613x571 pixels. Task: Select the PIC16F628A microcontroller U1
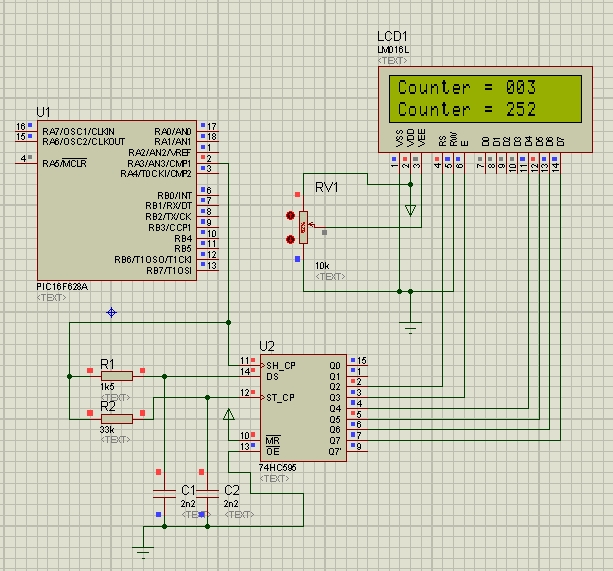pyautogui.click(x=115, y=200)
